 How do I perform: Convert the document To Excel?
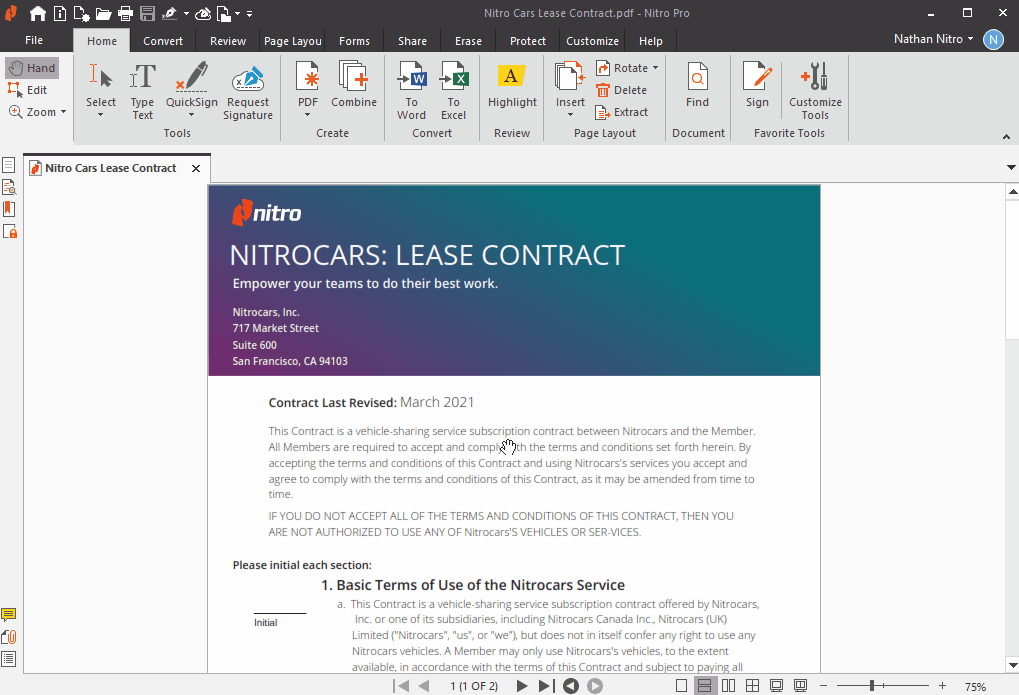[x=454, y=90]
